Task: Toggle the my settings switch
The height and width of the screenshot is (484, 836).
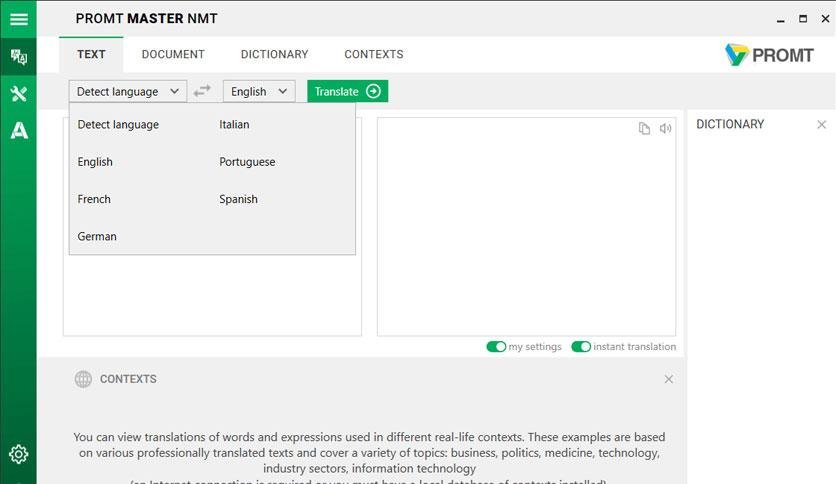Action: tap(496, 347)
